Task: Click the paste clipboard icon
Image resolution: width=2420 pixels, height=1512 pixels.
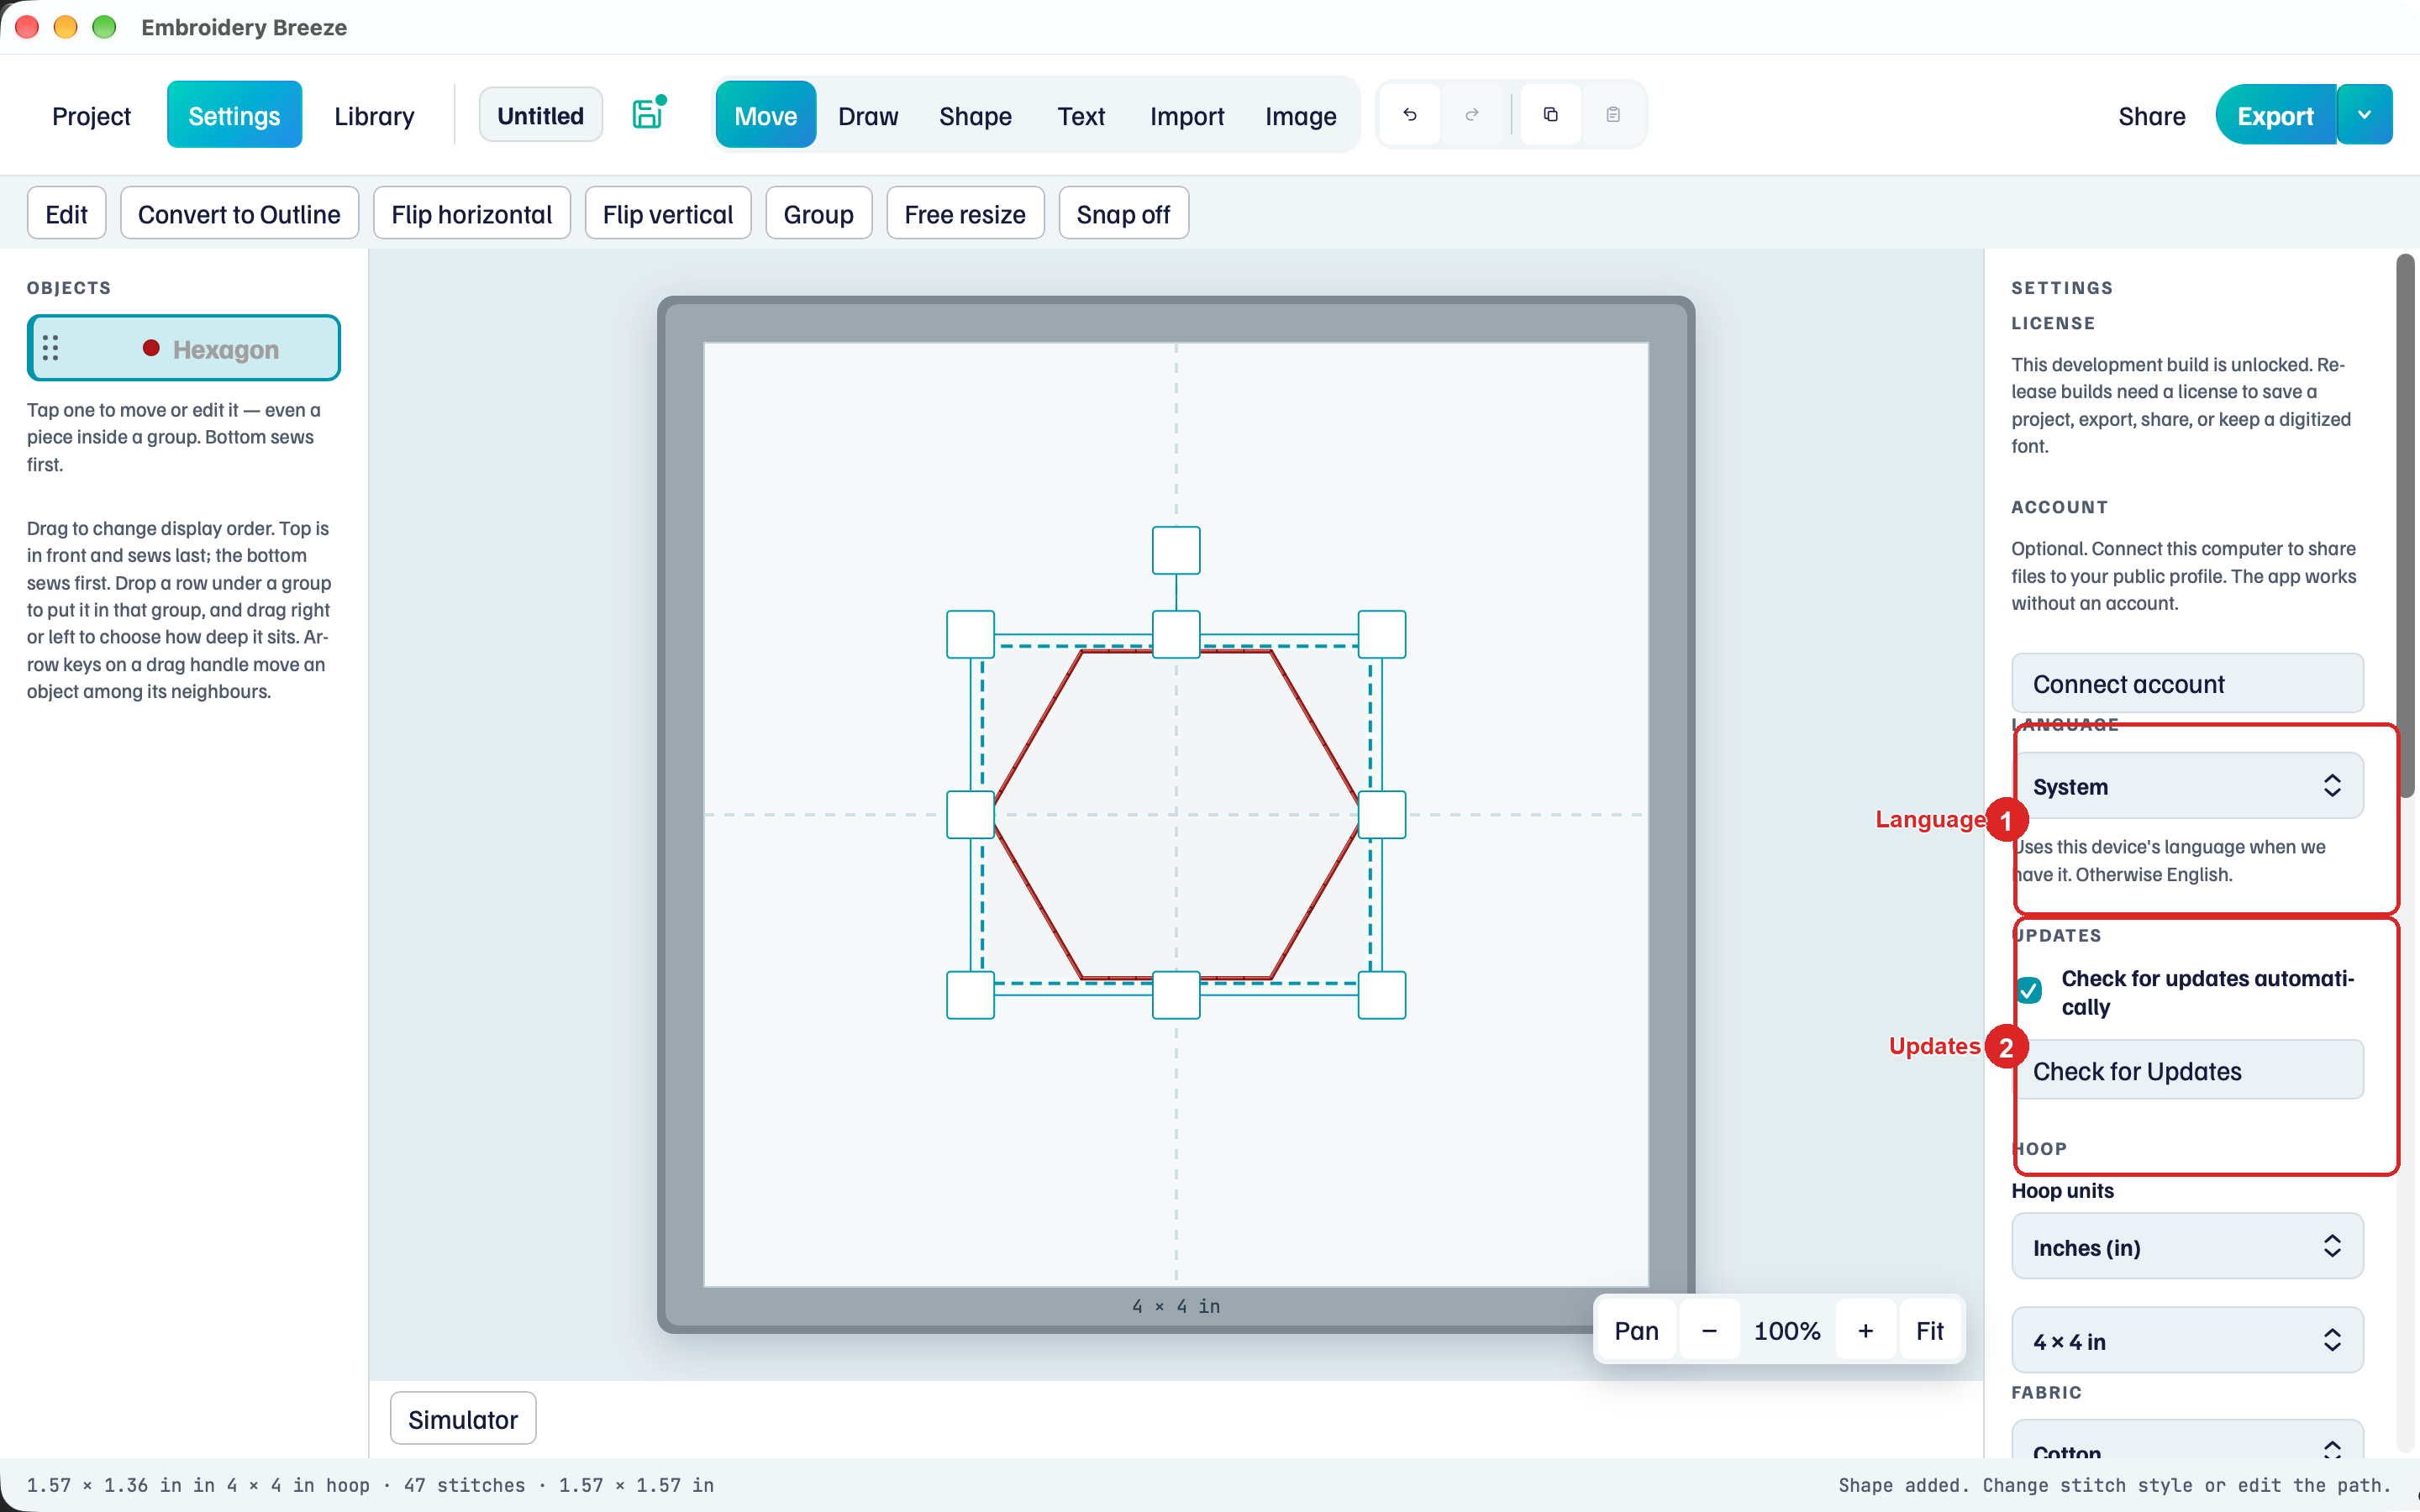Action: tap(1613, 115)
